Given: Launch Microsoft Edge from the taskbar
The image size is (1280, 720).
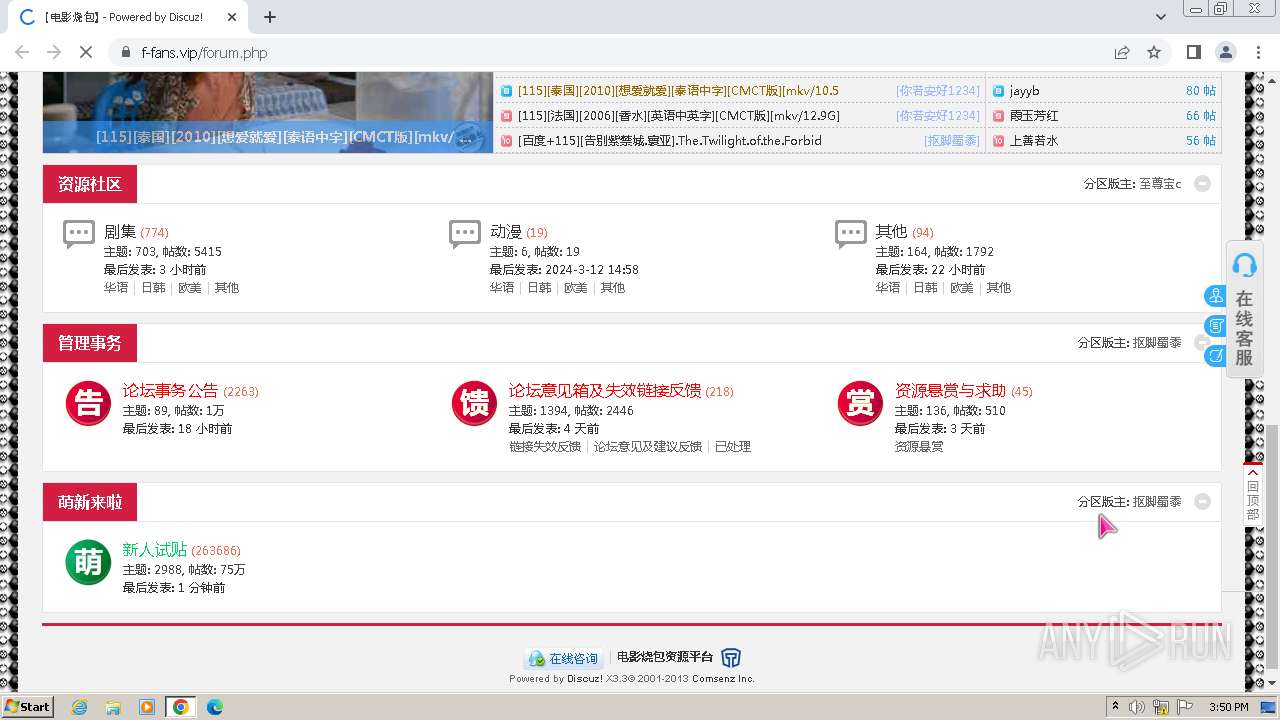Looking at the screenshot, I should tap(214, 707).
